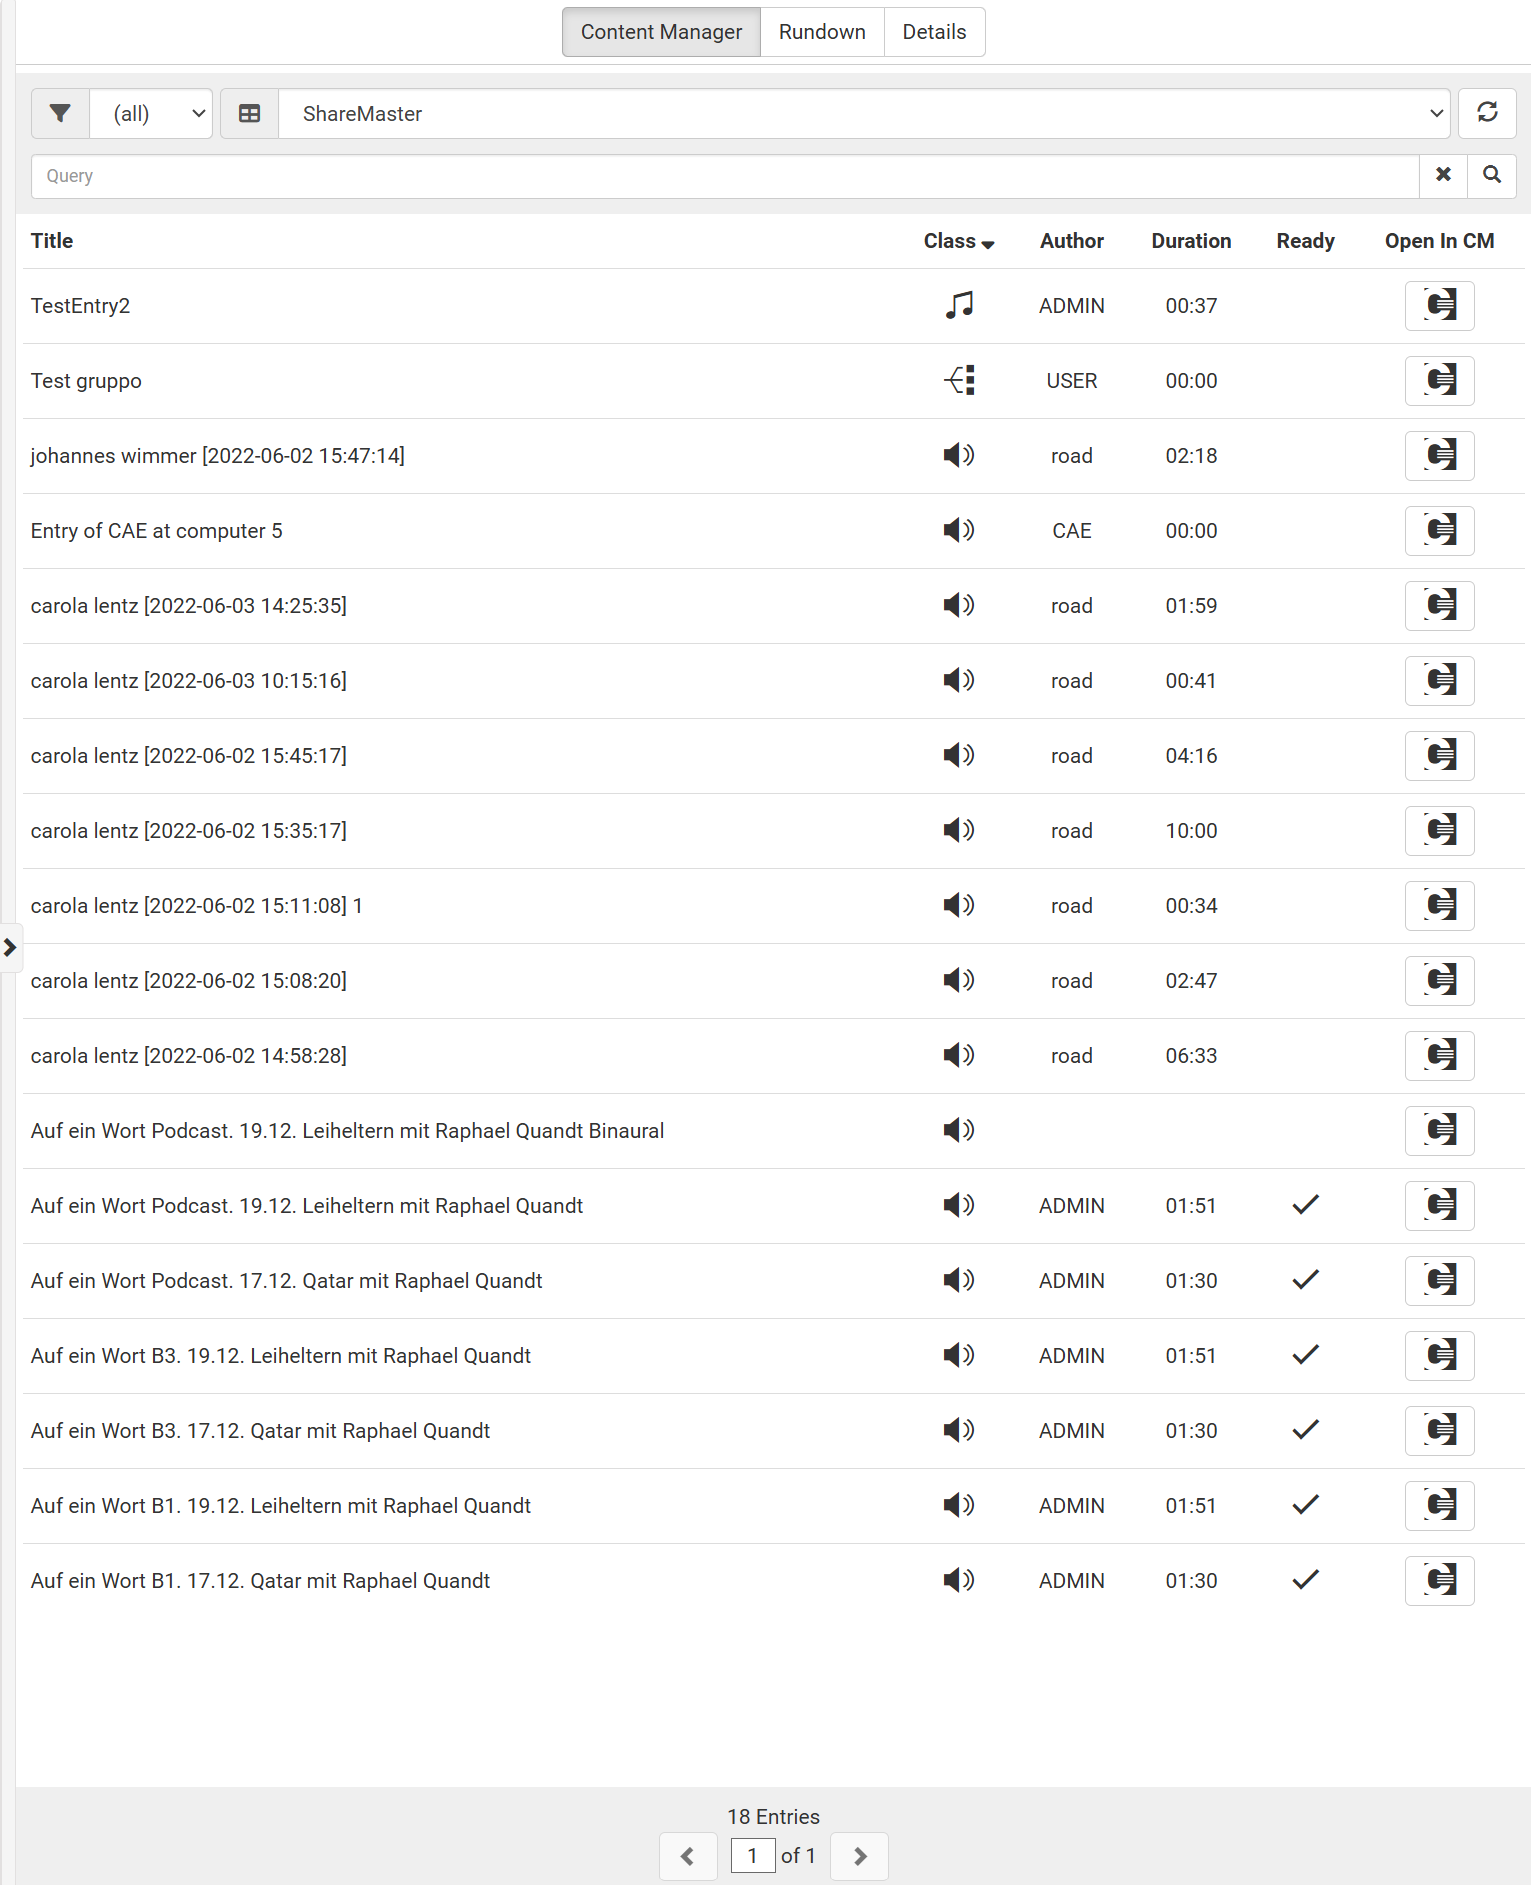Click the filter funnel icon

click(60, 114)
